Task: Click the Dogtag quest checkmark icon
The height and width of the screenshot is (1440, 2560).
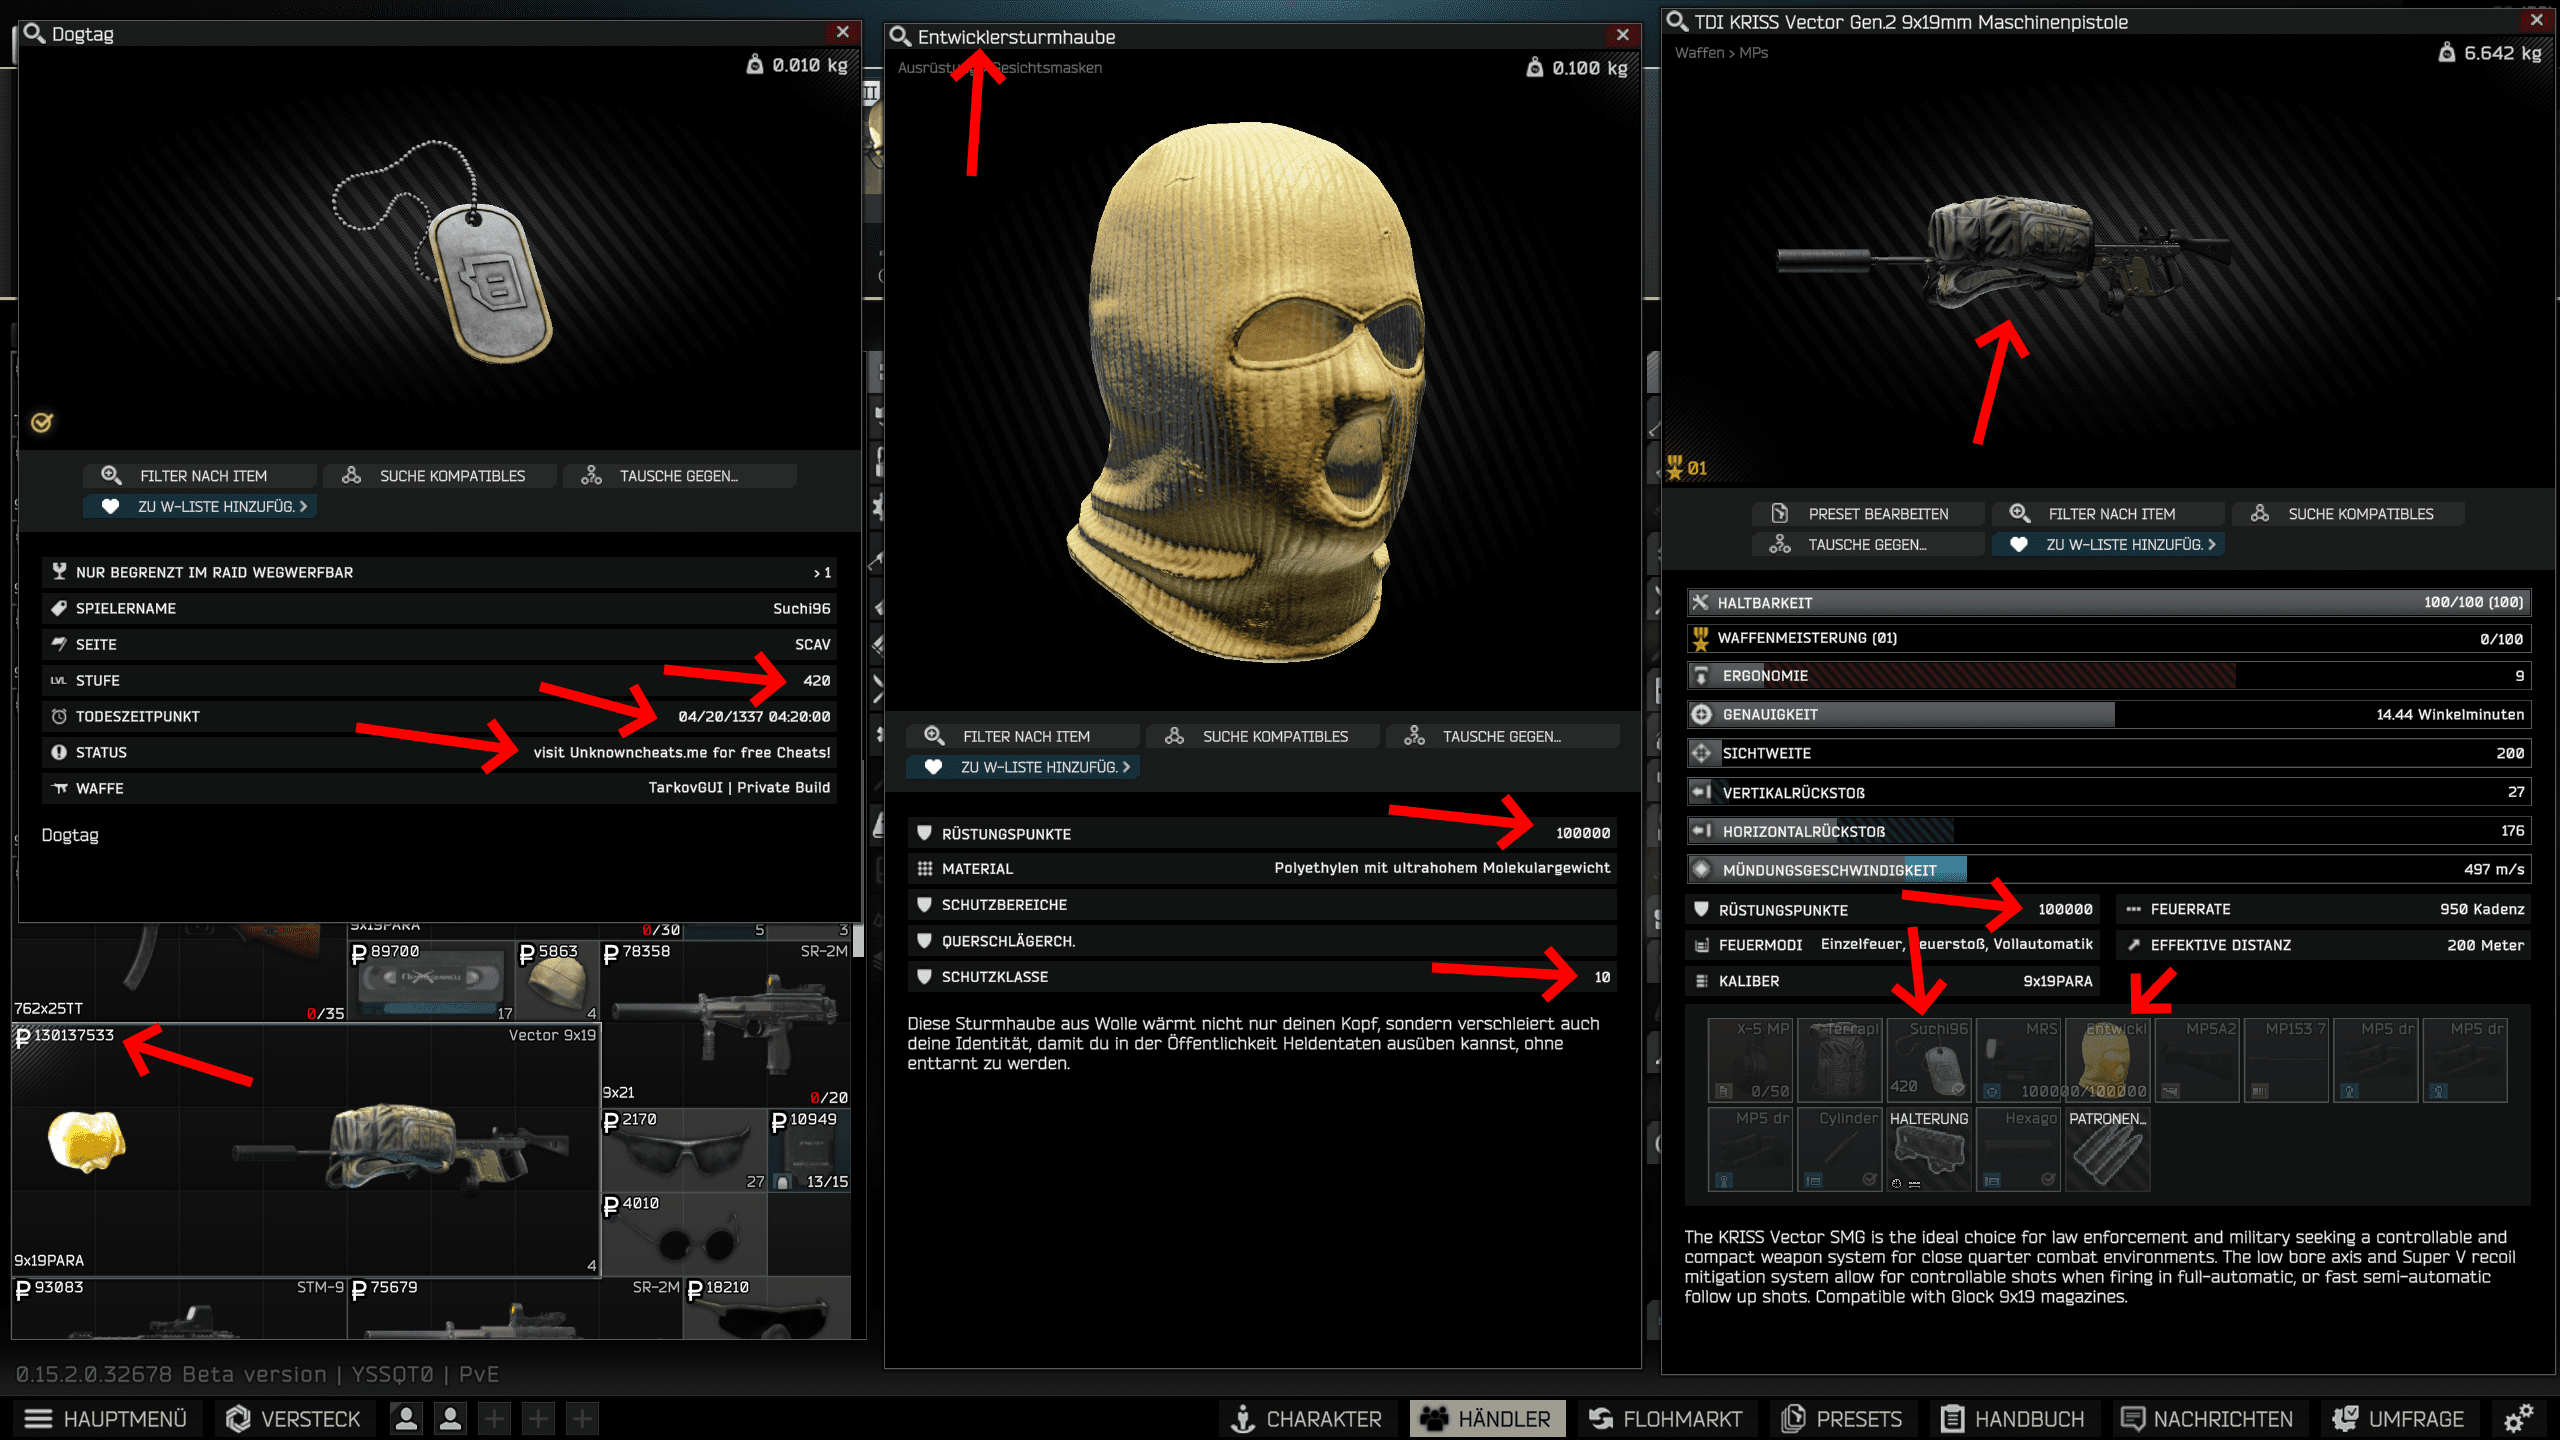Action: pos(41,422)
